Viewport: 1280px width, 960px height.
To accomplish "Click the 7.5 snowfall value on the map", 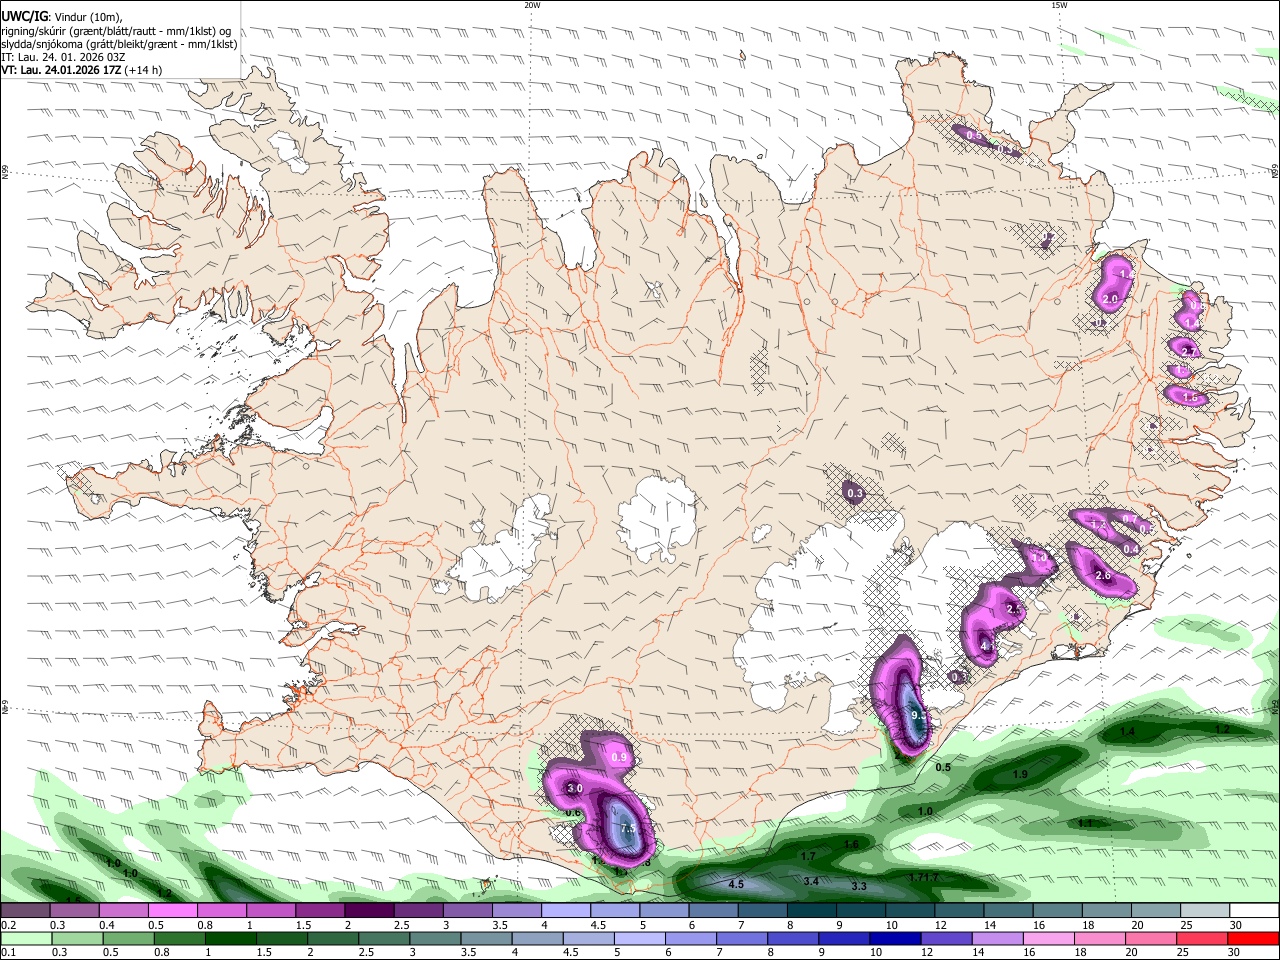I will [x=628, y=829].
